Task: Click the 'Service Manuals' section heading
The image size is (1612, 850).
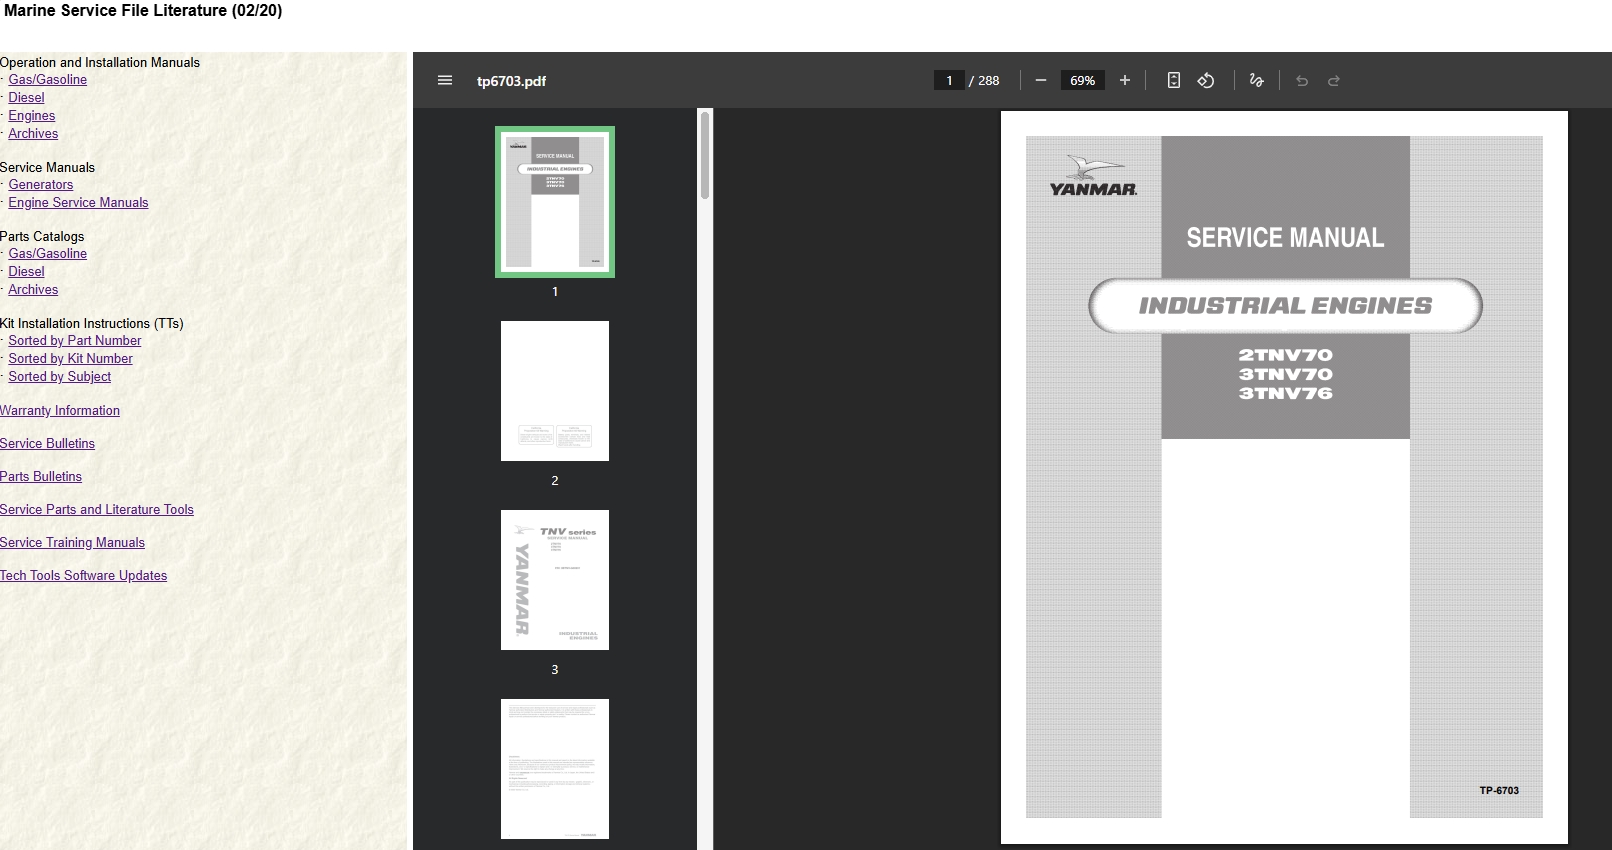Action: click(x=48, y=168)
